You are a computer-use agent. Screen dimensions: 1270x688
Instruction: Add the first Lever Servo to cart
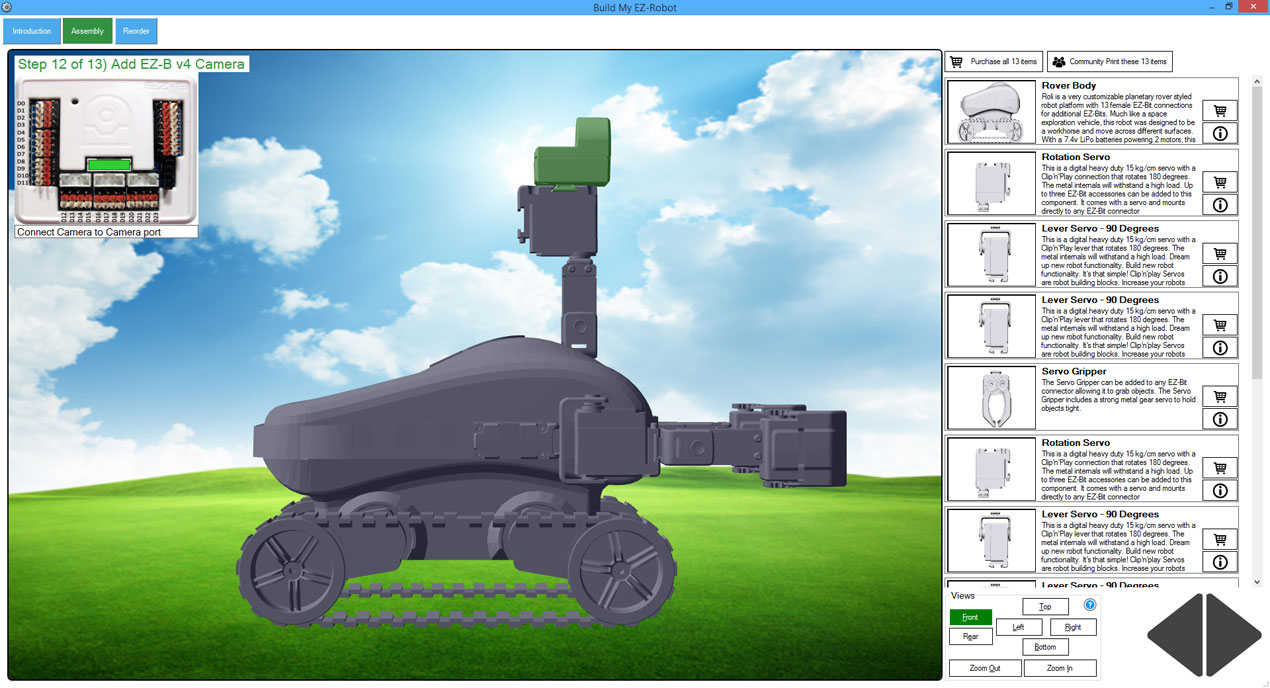pyautogui.click(x=1220, y=254)
